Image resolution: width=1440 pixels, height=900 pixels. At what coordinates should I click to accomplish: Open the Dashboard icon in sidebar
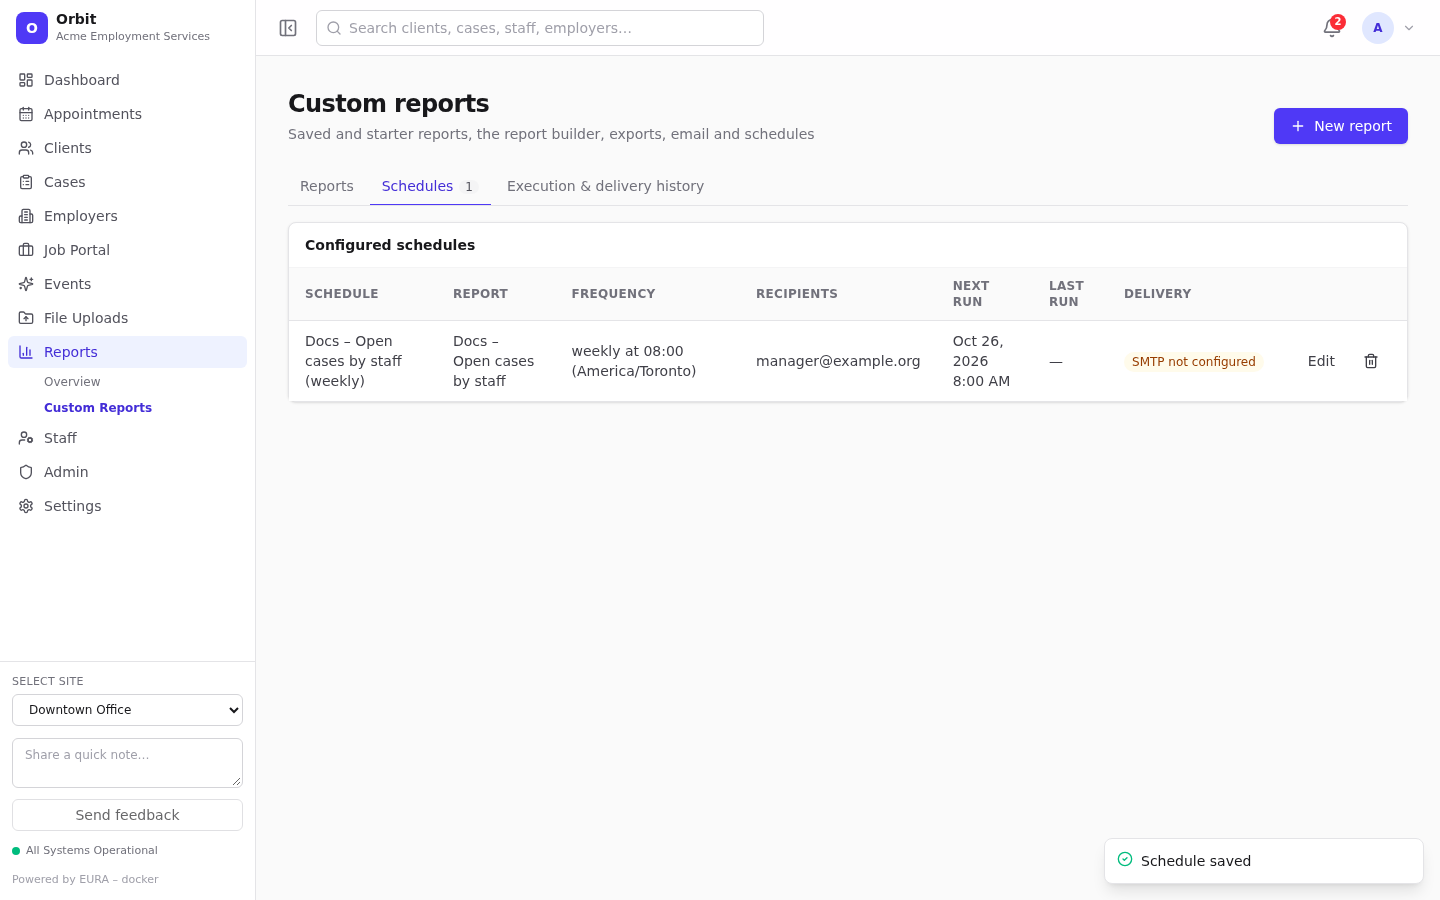(x=26, y=80)
